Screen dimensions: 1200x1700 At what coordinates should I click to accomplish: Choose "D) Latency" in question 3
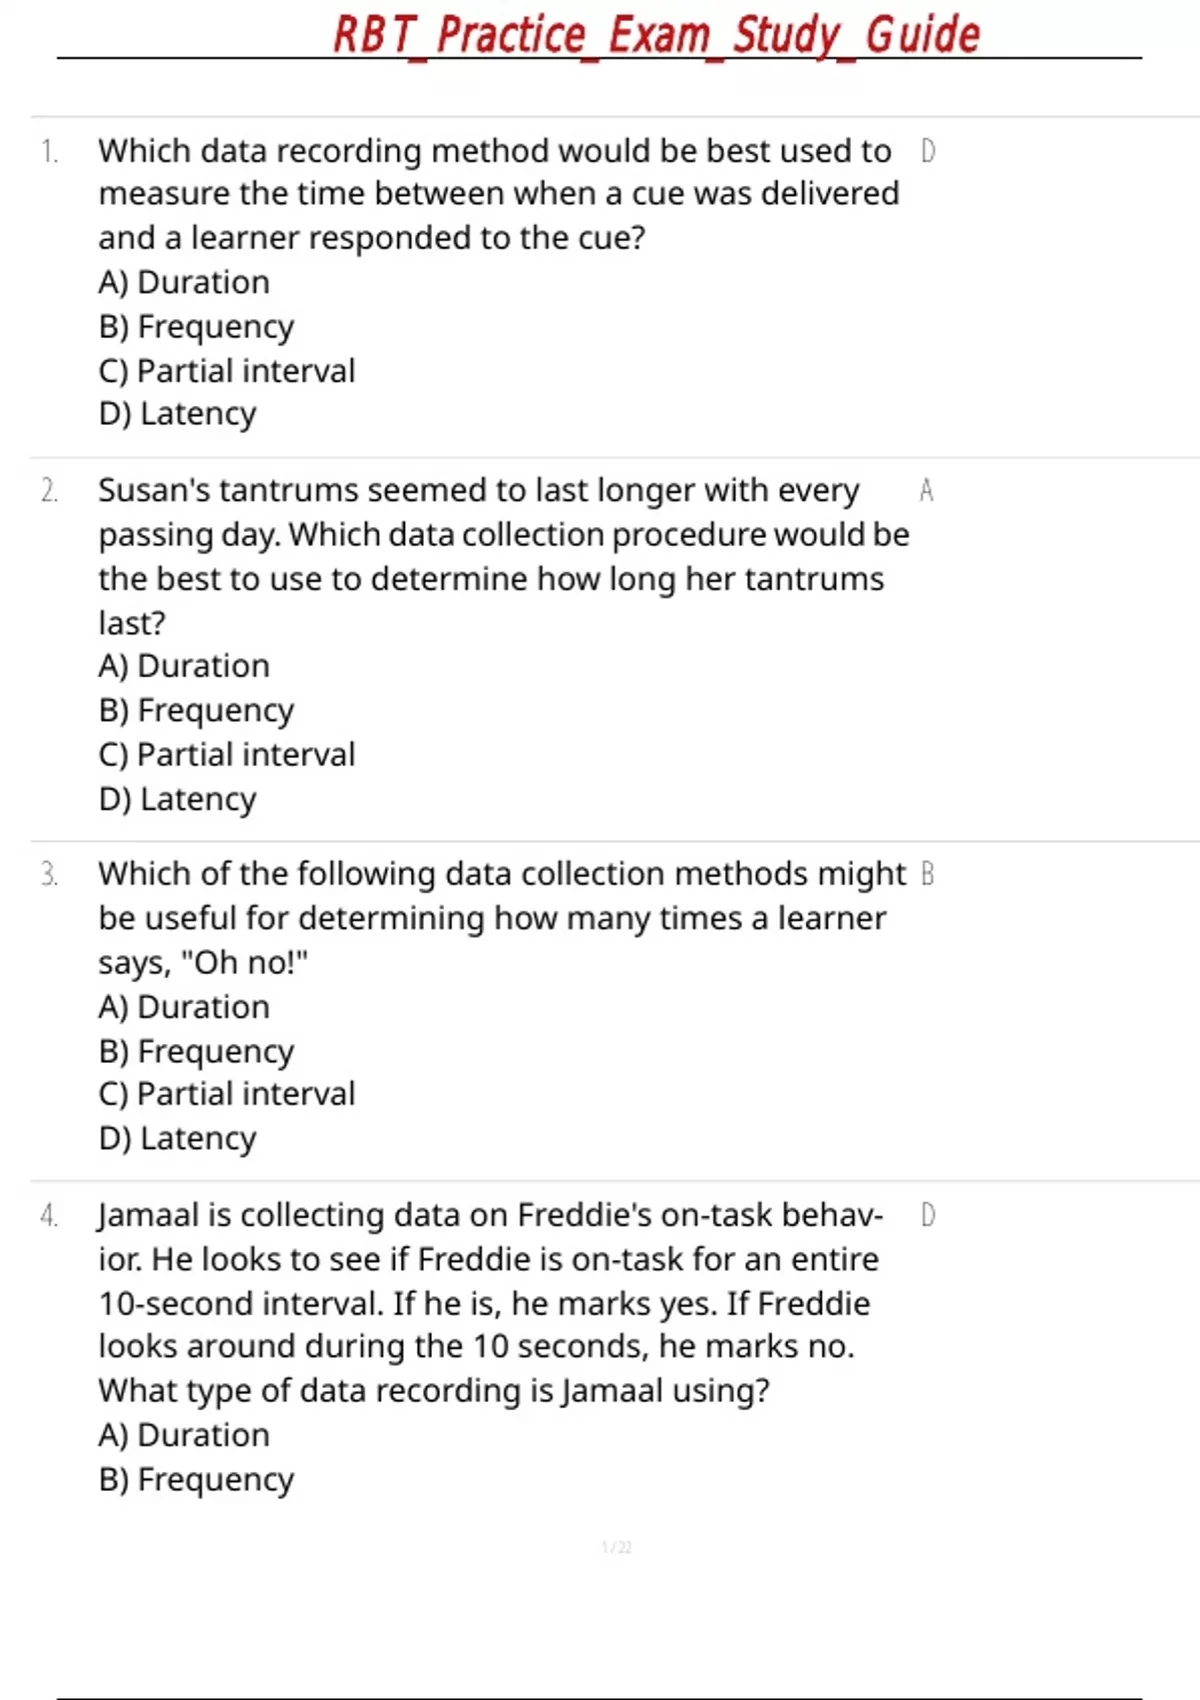point(178,1139)
